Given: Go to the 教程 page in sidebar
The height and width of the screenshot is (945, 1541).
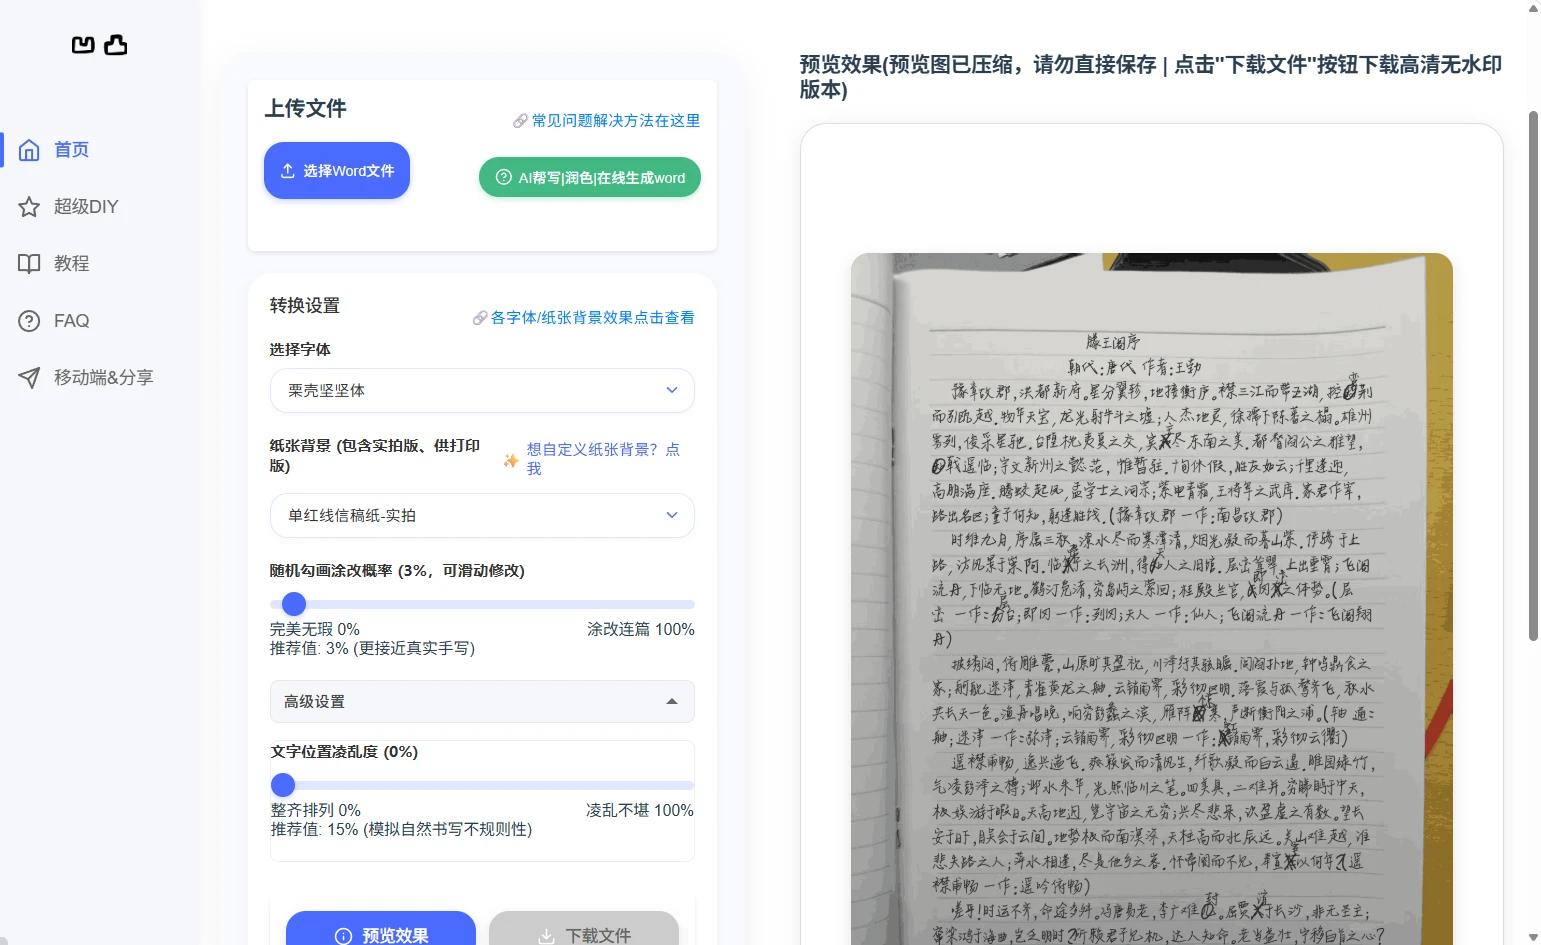Looking at the screenshot, I should coord(72,264).
